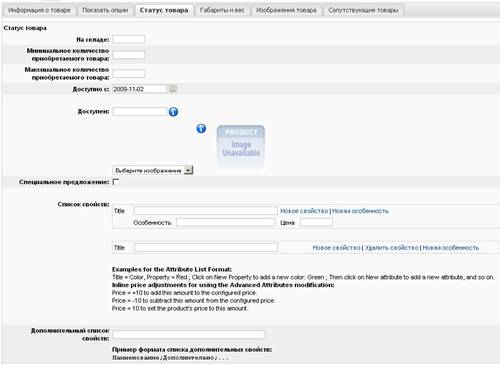
Task: Click Новое свойство link in second property row
Action: point(336,248)
